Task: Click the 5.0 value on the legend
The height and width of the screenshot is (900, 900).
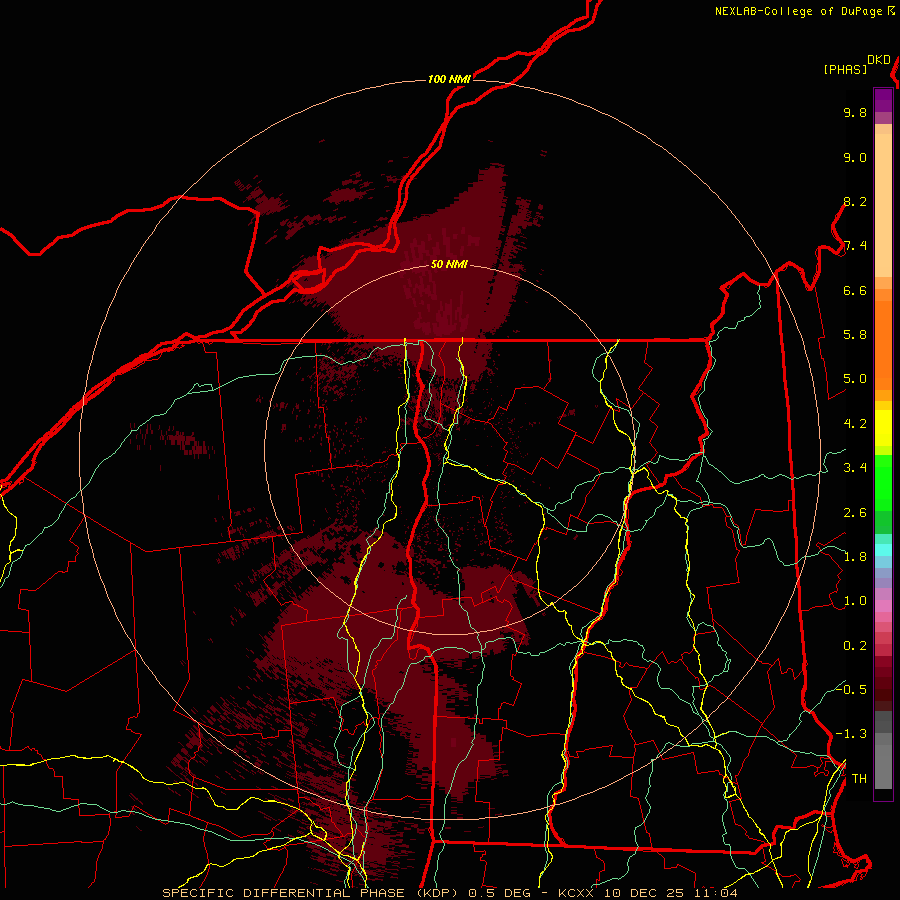Action: [x=855, y=379]
